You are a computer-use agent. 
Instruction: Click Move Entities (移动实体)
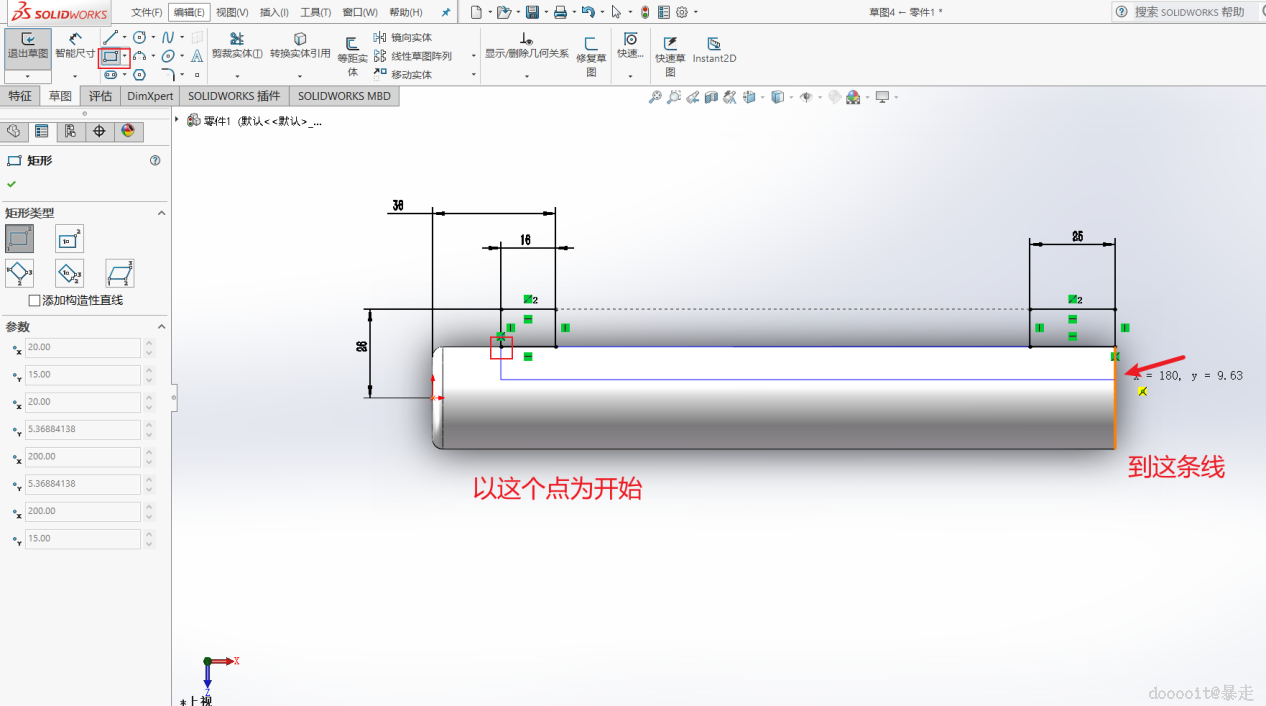[403, 75]
